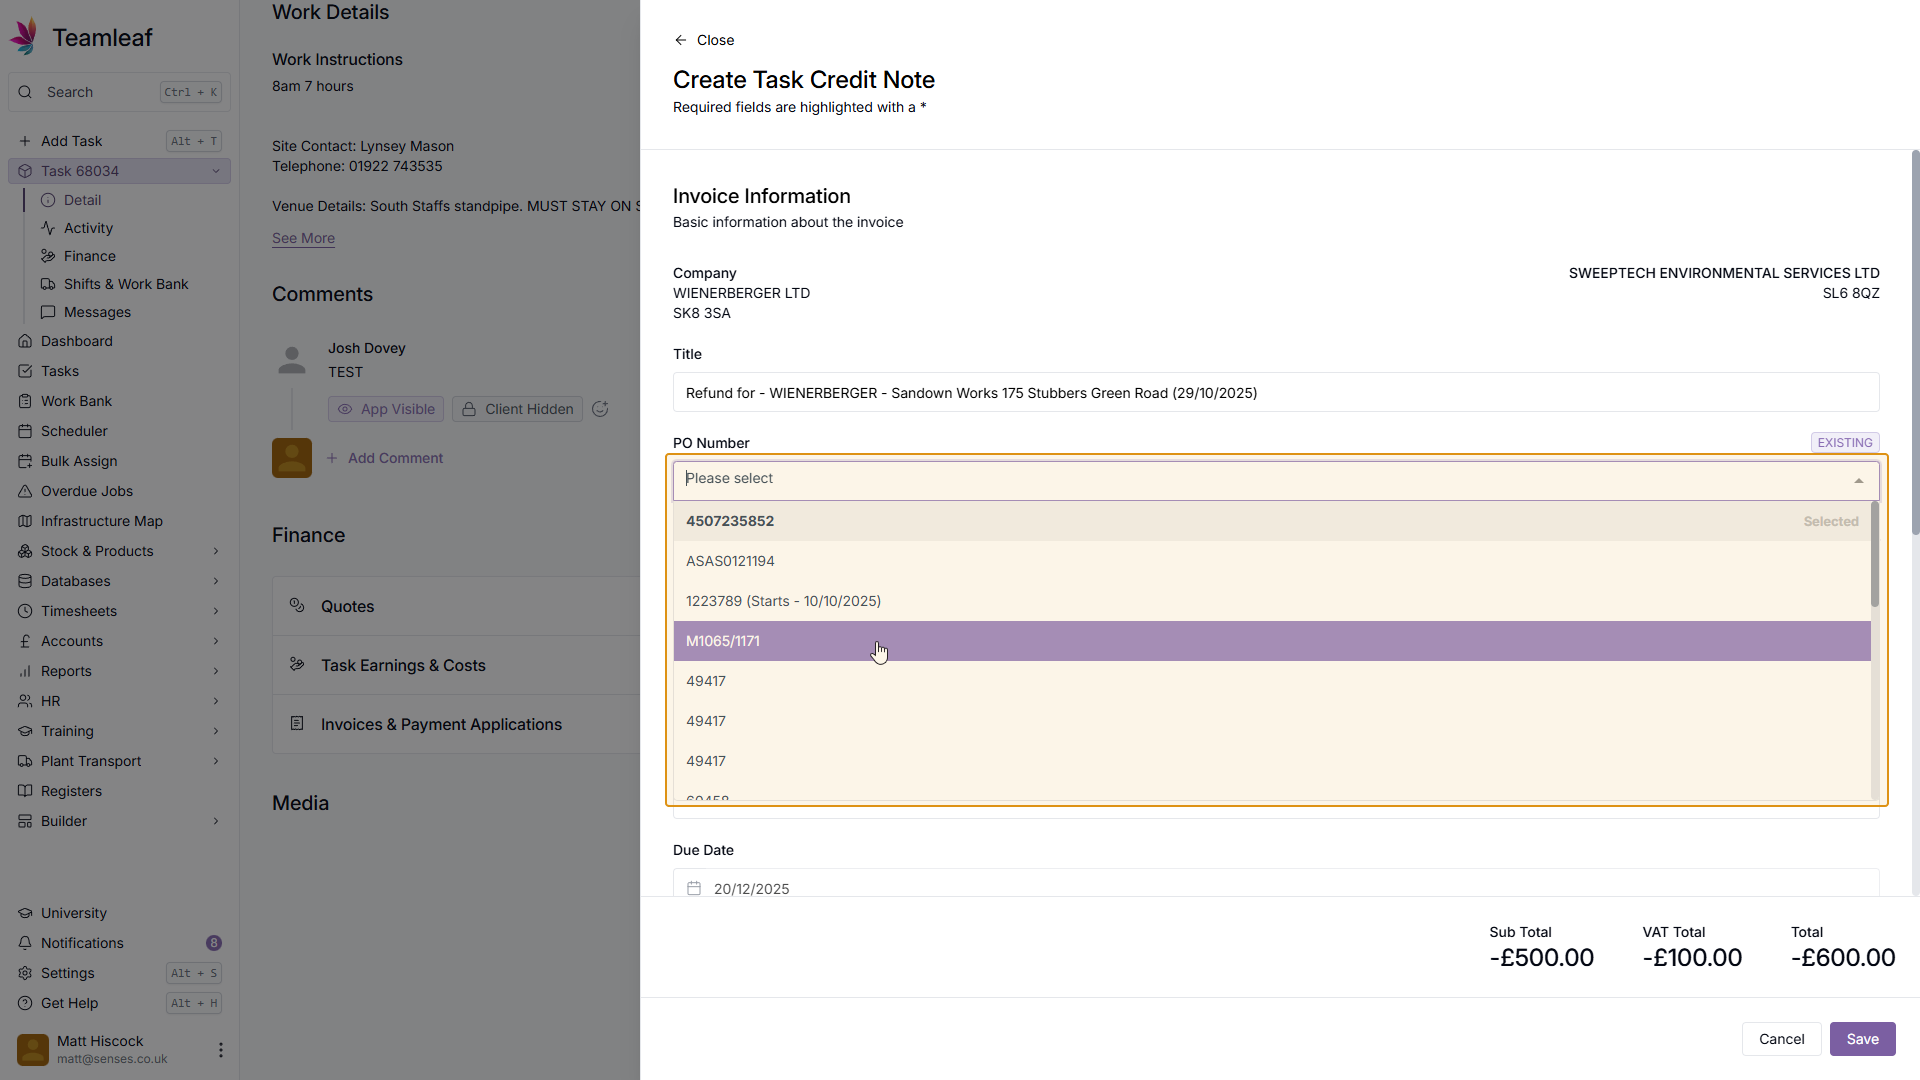Image resolution: width=1920 pixels, height=1080 pixels.
Task: Click the Notifications bell icon
Action: tap(25, 943)
